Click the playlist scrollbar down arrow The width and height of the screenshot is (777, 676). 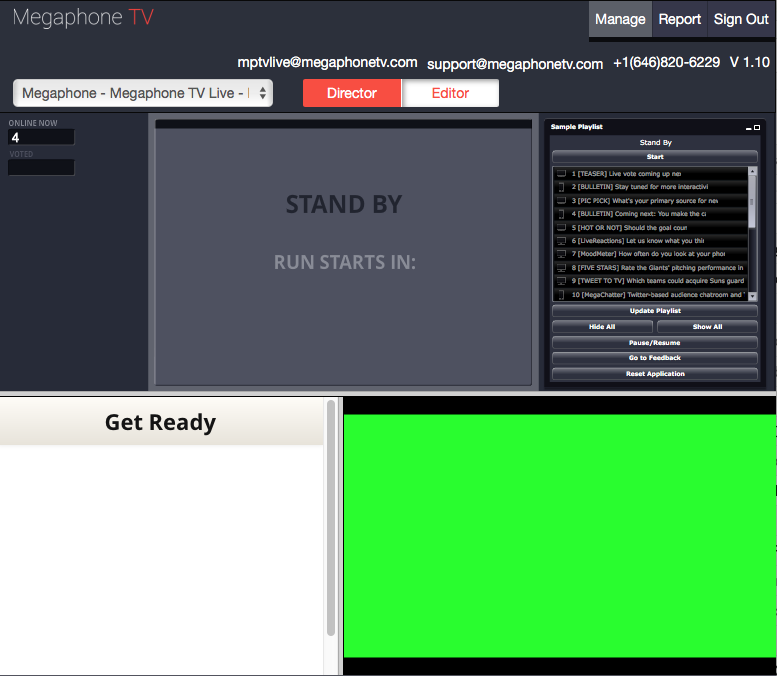coord(752,296)
